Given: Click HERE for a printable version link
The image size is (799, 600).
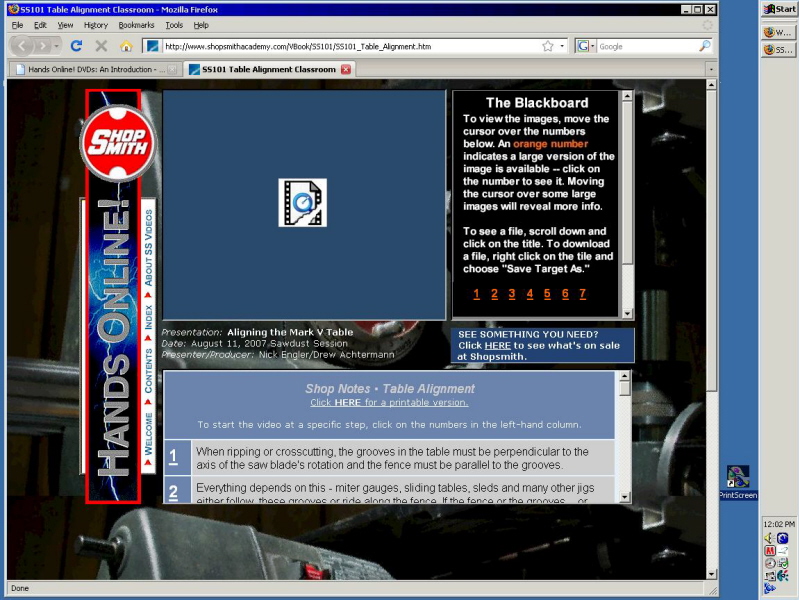Looking at the screenshot, I should (389, 402).
